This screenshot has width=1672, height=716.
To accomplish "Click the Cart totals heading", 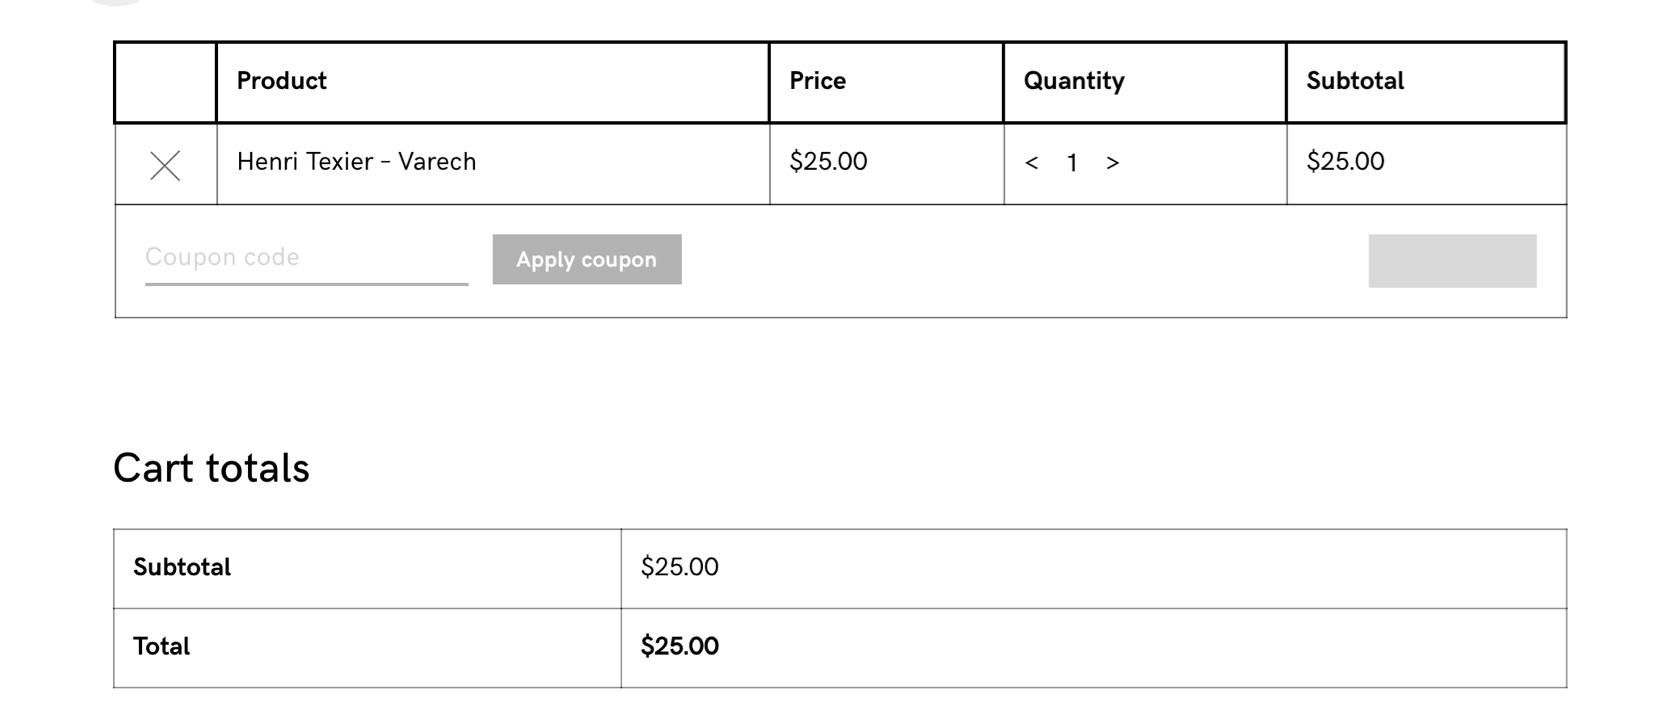I will [211, 468].
